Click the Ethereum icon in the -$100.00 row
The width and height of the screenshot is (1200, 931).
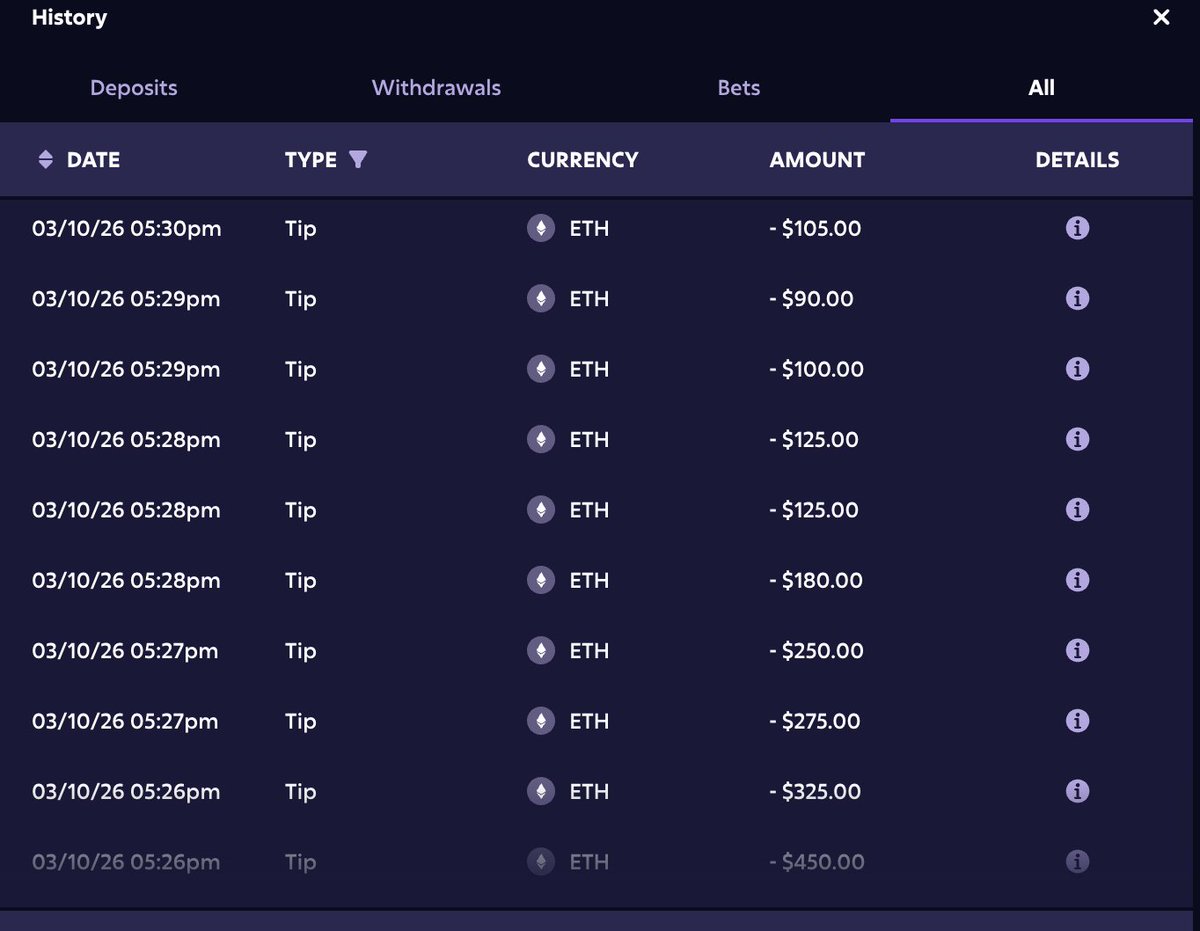(x=541, y=369)
